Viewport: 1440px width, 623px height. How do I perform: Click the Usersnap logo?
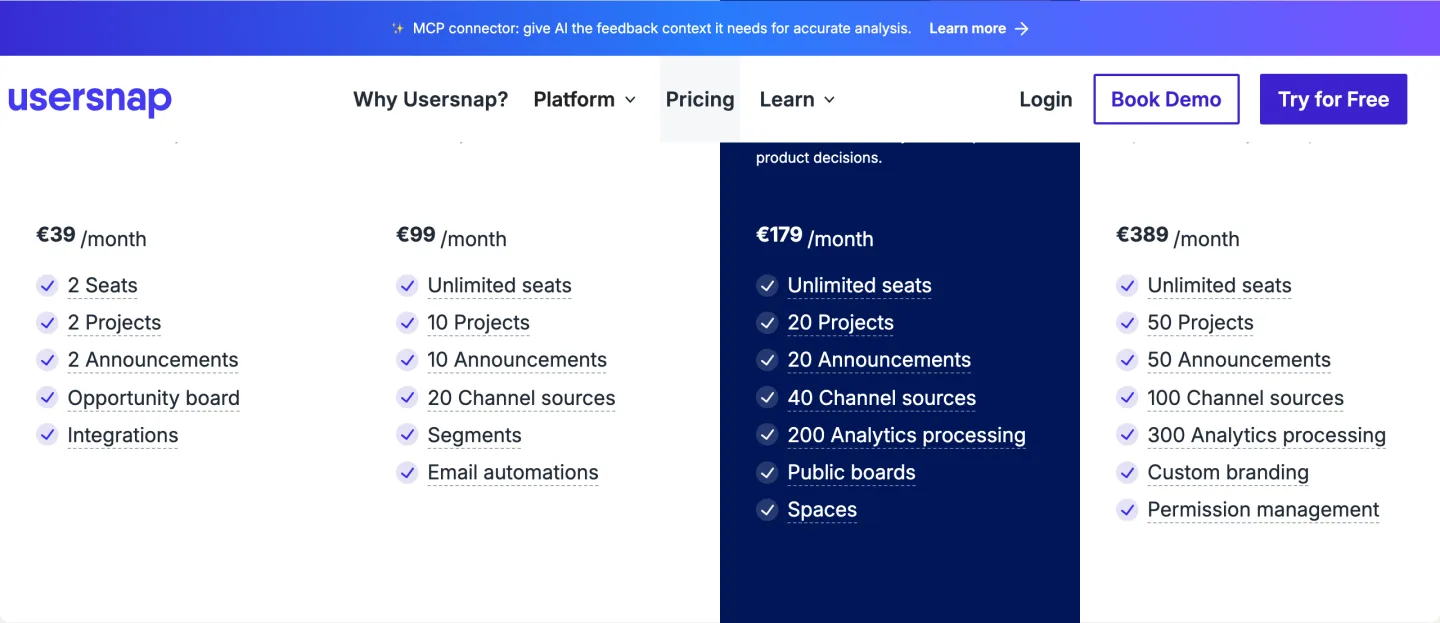(90, 100)
